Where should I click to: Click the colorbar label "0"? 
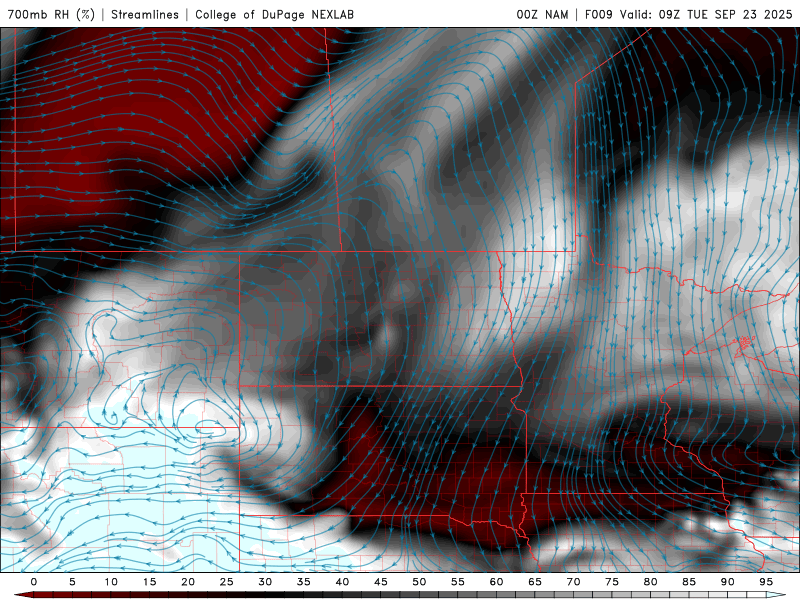[x=34, y=582]
